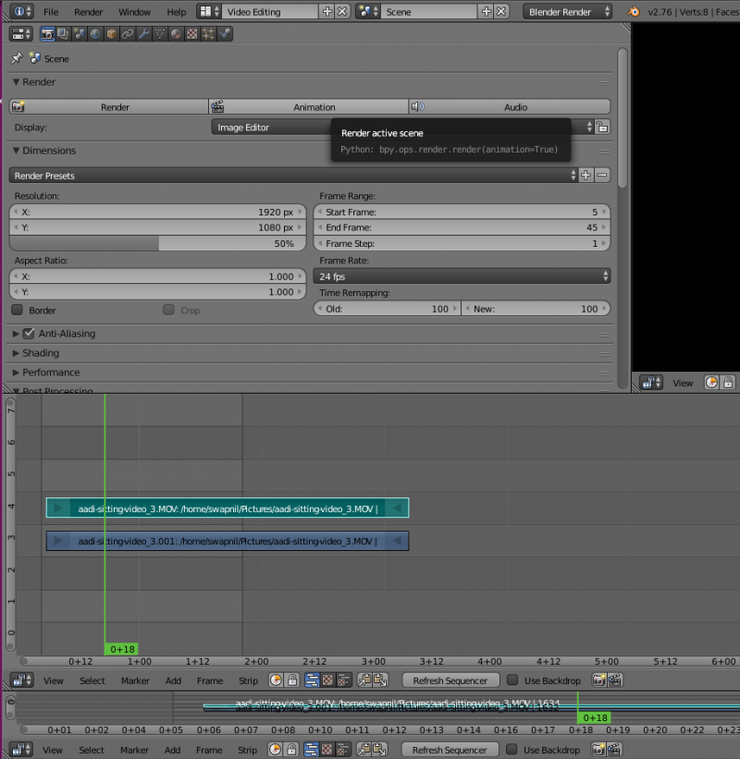Browse scenes via the scene selector icon

(368, 11)
